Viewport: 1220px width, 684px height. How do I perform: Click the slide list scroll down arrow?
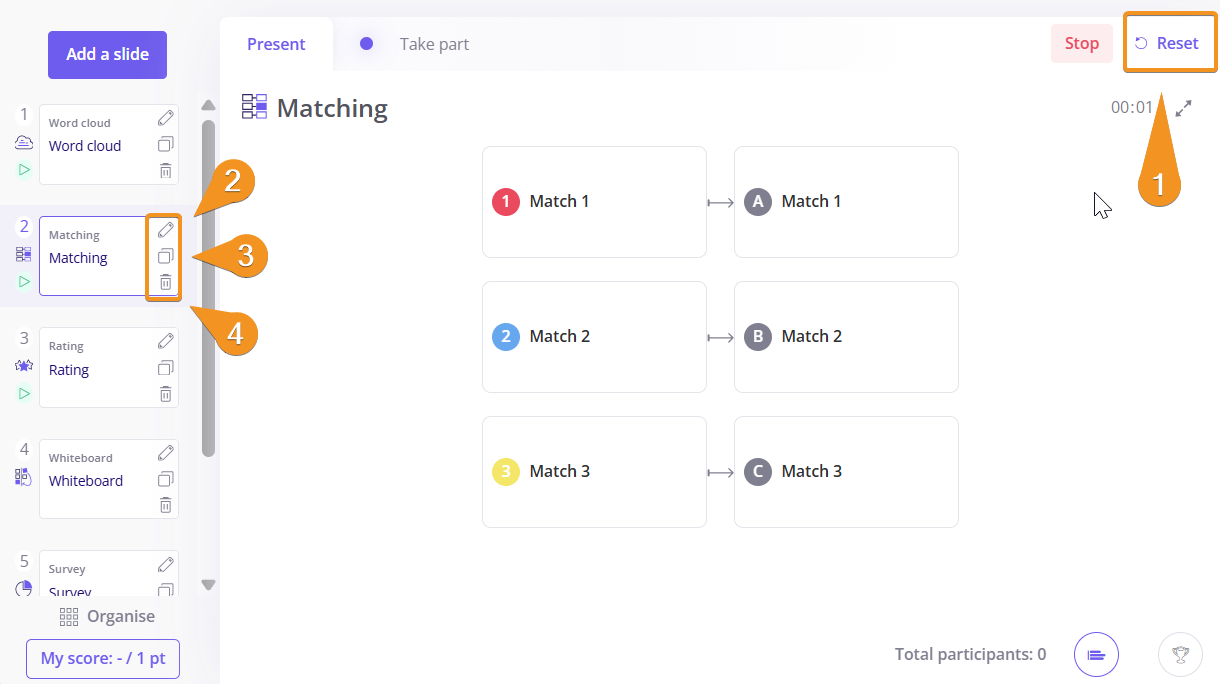point(208,585)
